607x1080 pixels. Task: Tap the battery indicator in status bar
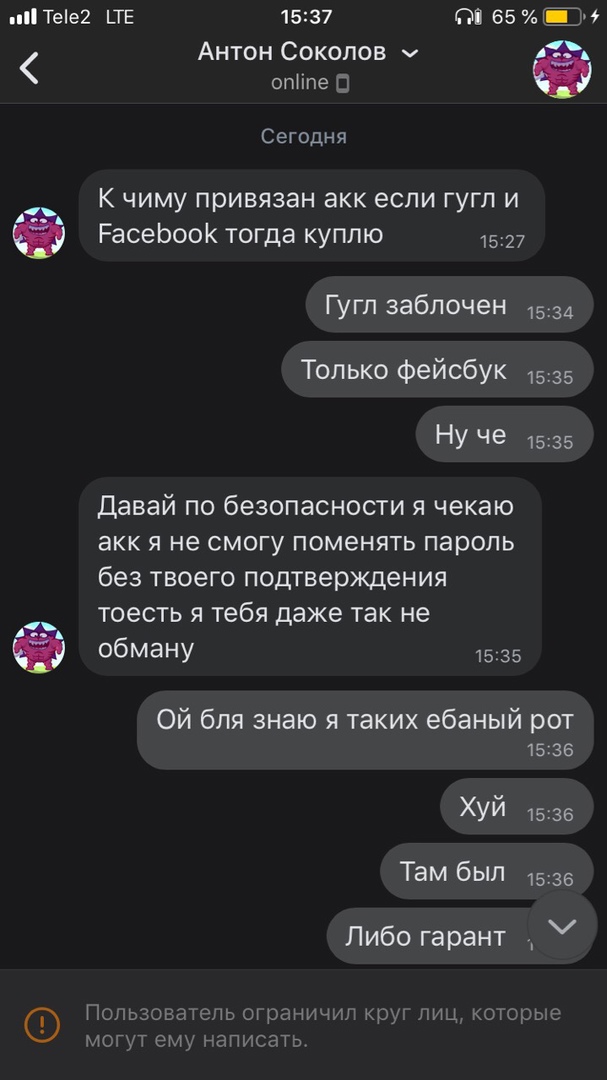pos(563,17)
